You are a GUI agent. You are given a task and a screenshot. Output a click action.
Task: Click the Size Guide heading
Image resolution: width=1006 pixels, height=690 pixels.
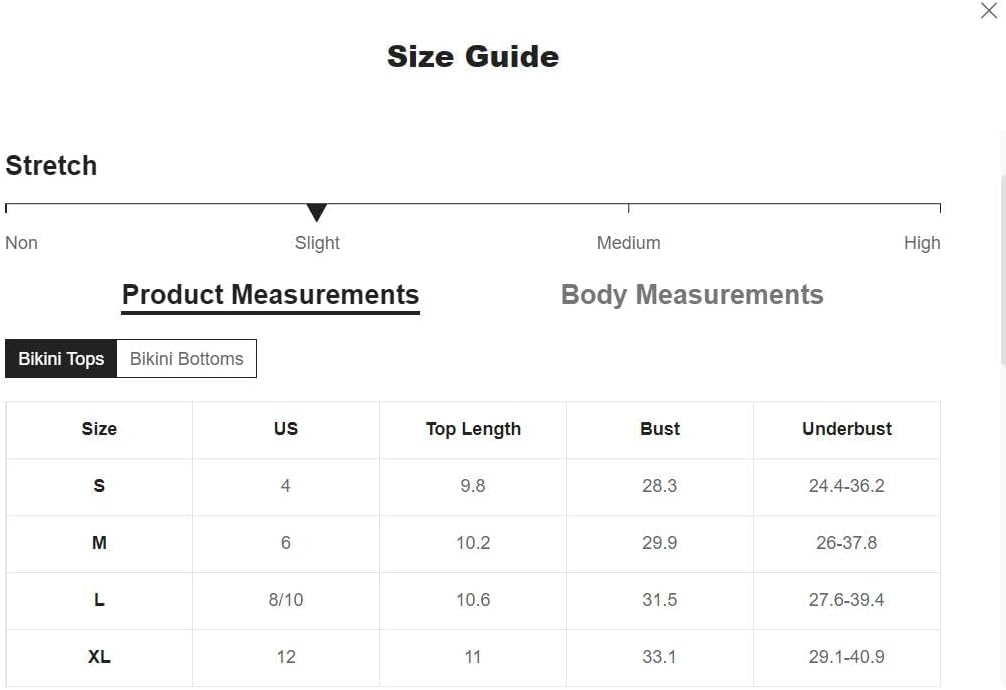[x=473, y=56]
